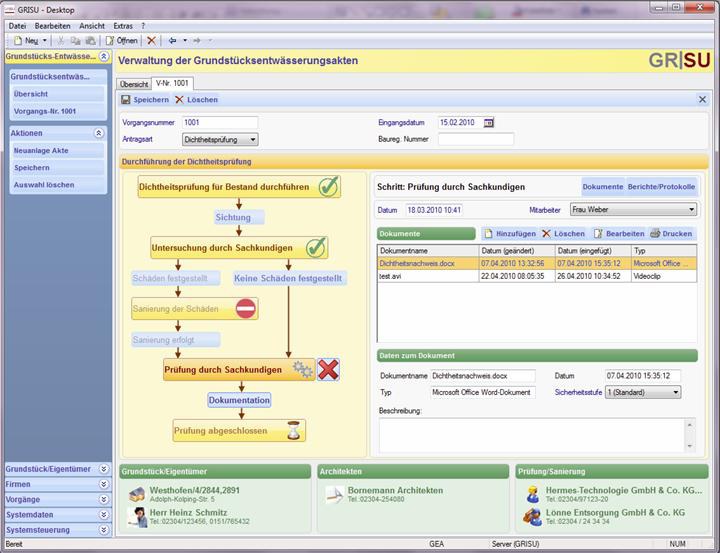Select the test.avi document row
The width and height of the screenshot is (720, 553).
(427, 276)
